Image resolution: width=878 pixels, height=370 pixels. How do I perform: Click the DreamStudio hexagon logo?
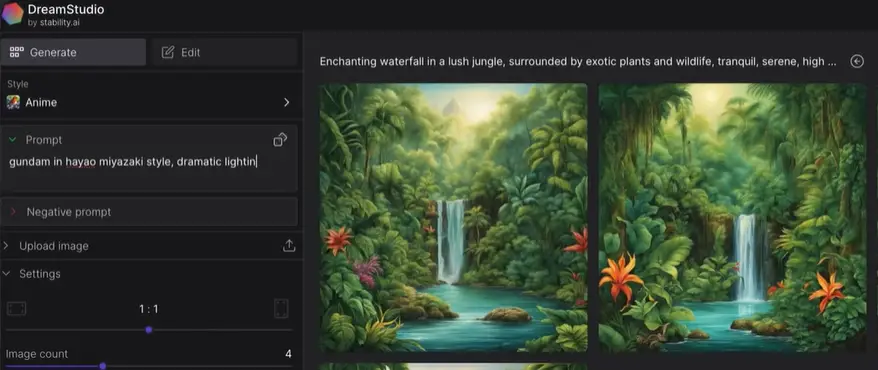[x=12, y=14]
